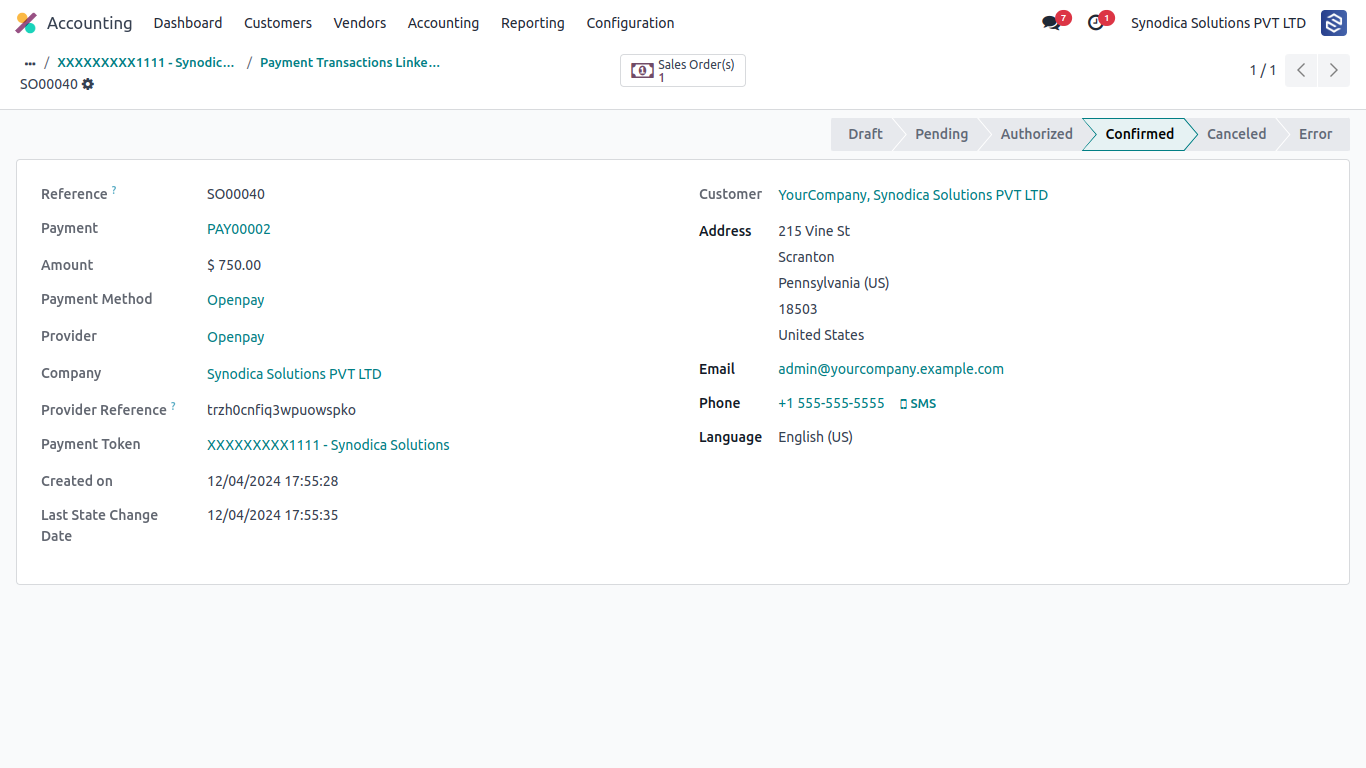Select the Draft status stage
This screenshot has width=1366, height=768.
(x=865, y=134)
